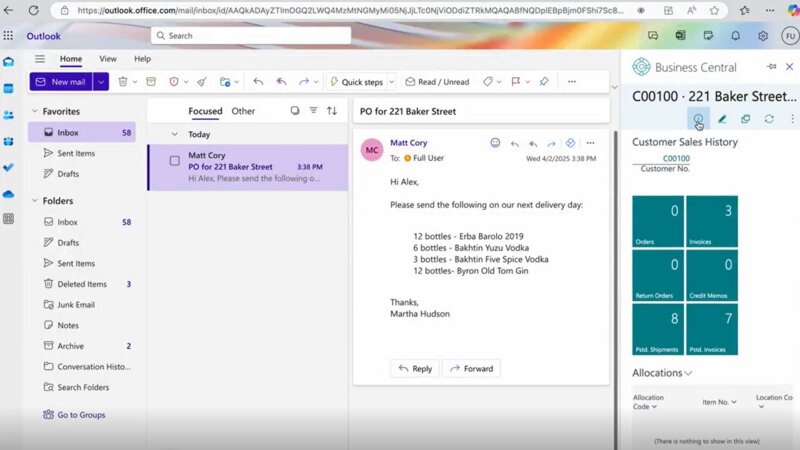This screenshot has height=450, width=800.
Task: Click the Outlook Search box
Action: click(251, 36)
